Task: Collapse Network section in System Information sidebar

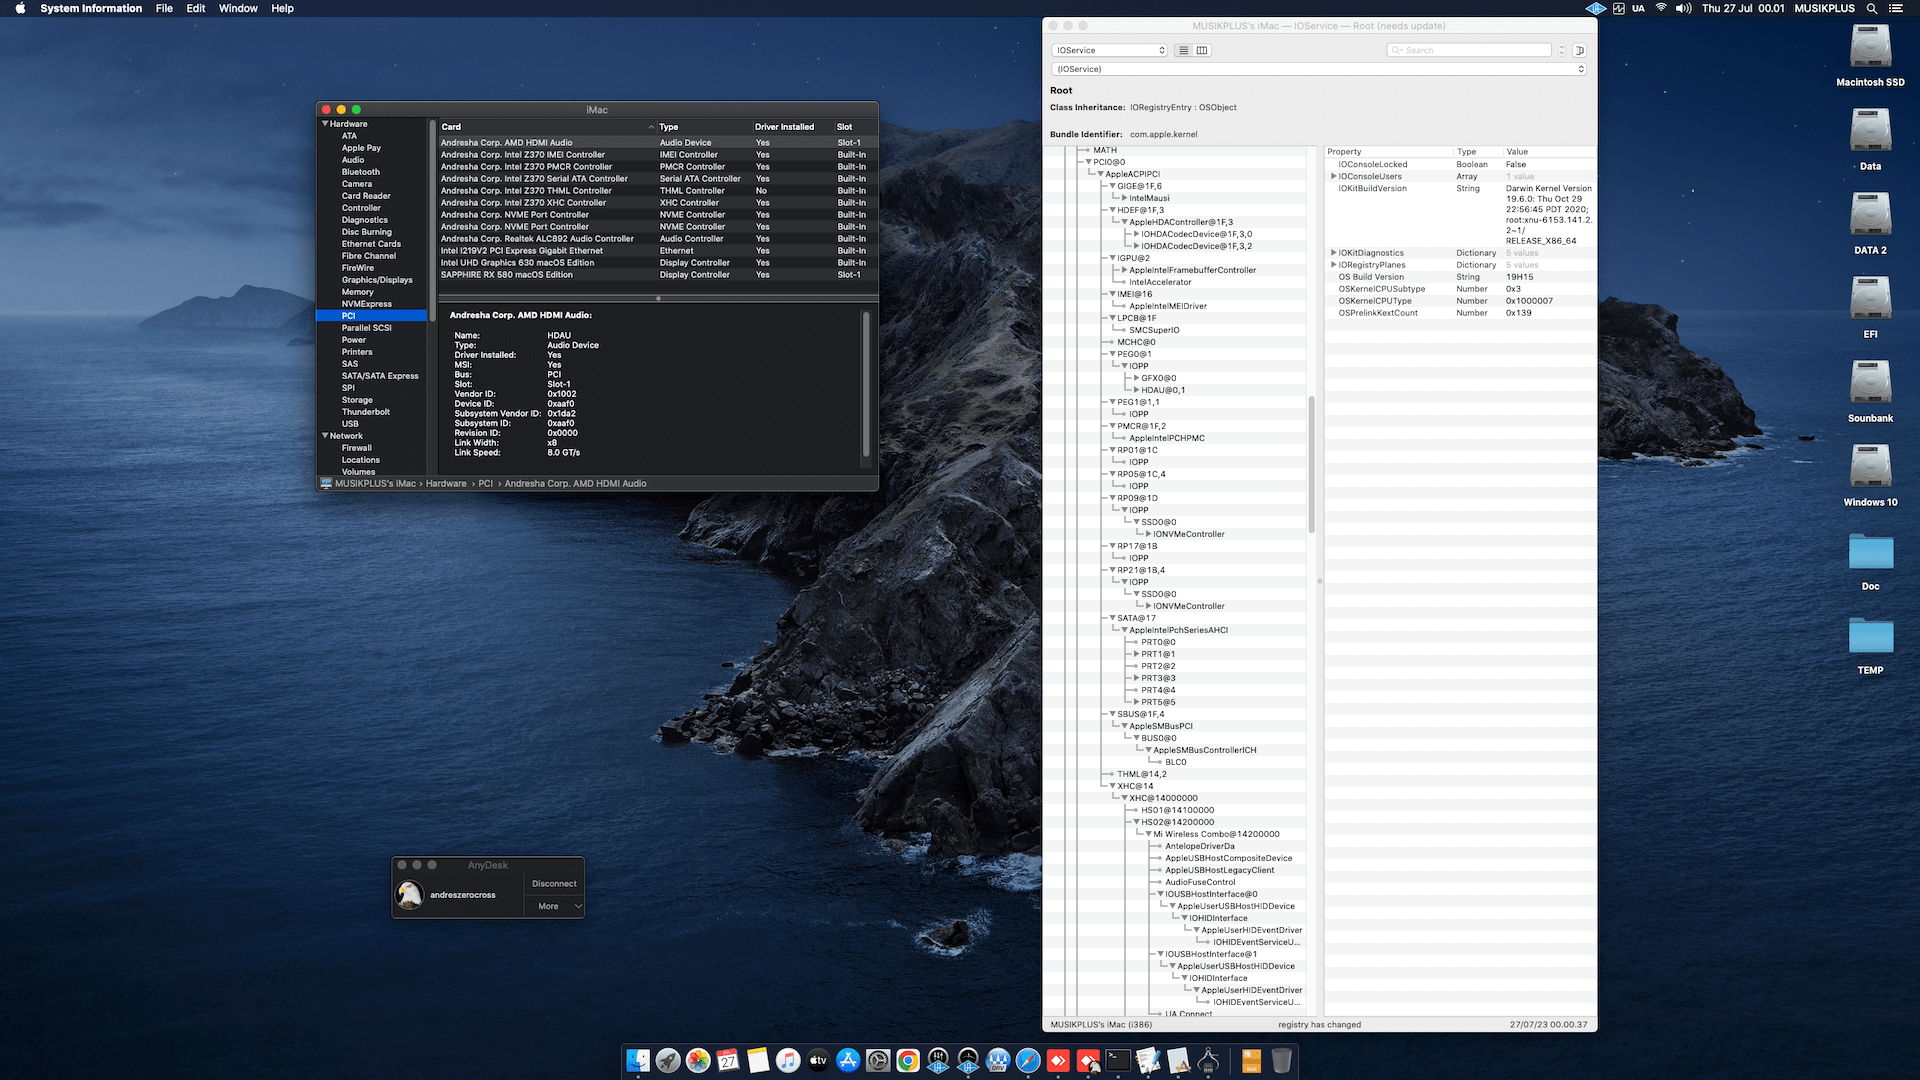Action: [x=325, y=436]
